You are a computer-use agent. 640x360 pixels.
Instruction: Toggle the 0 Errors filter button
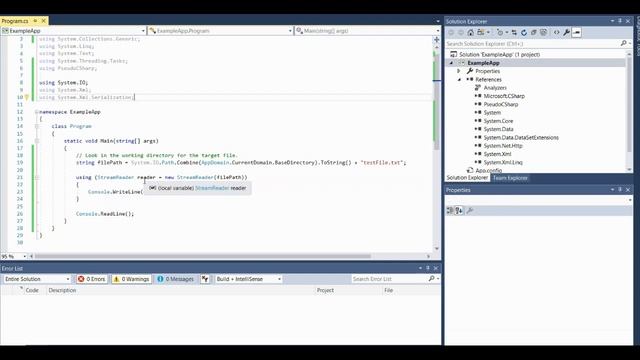[x=91, y=279]
